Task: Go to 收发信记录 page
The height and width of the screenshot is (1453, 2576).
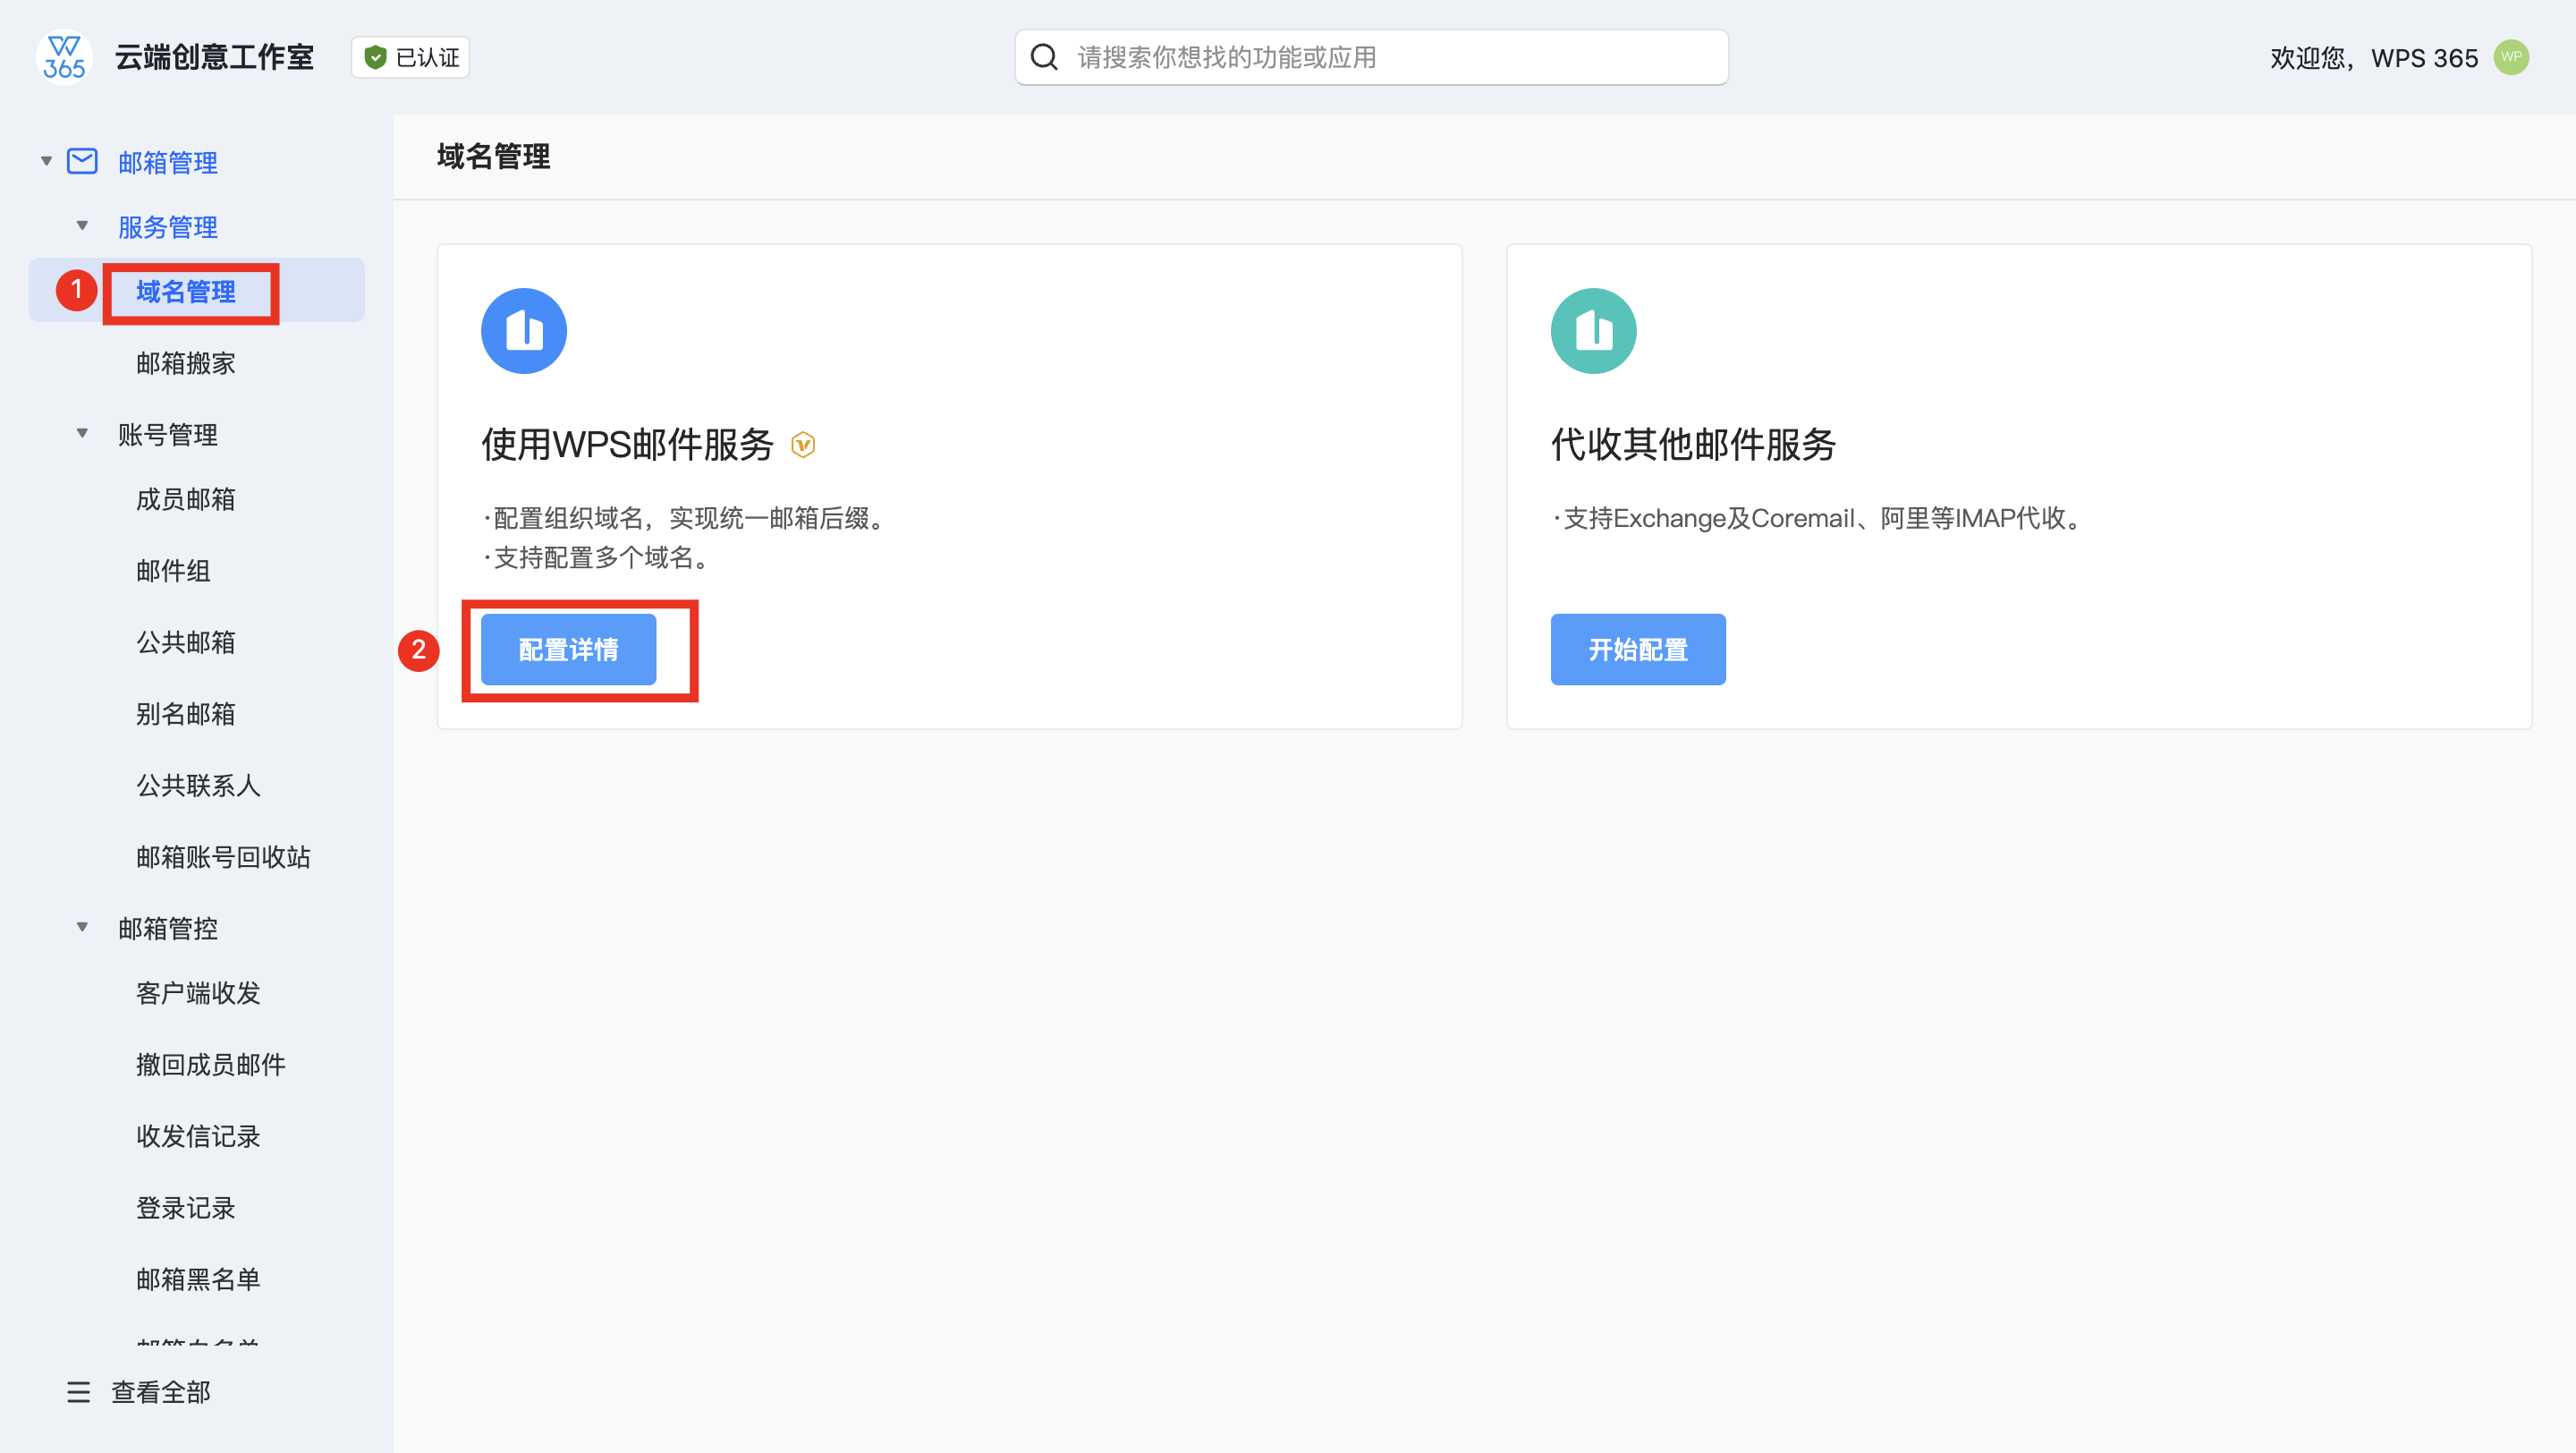Action: click(x=198, y=1136)
